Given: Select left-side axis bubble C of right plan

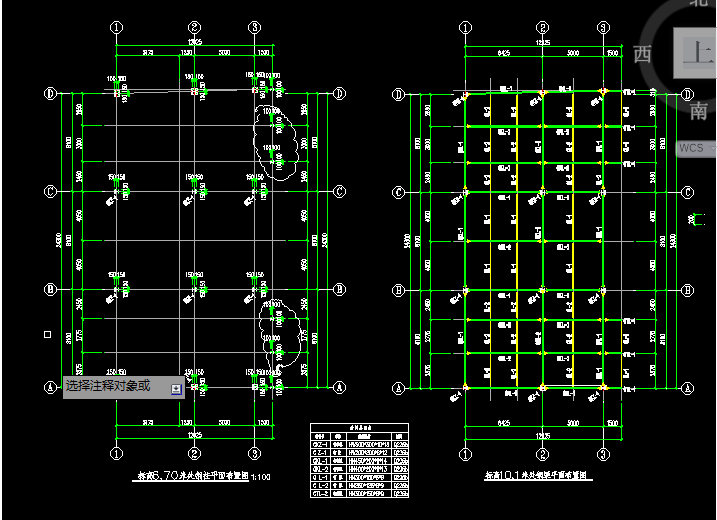Looking at the screenshot, I should pyautogui.click(x=399, y=193).
